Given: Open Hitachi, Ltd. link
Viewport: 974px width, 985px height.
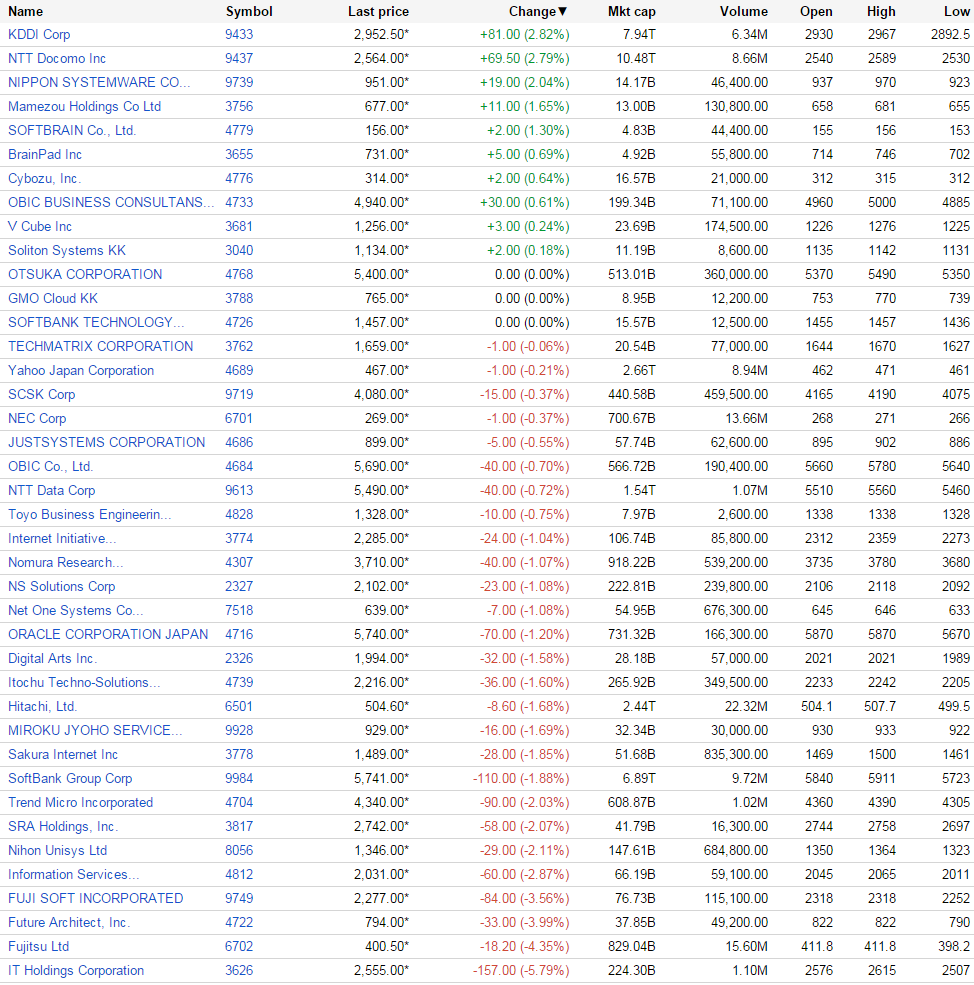Looking at the screenshot, I should pos(42,707).
